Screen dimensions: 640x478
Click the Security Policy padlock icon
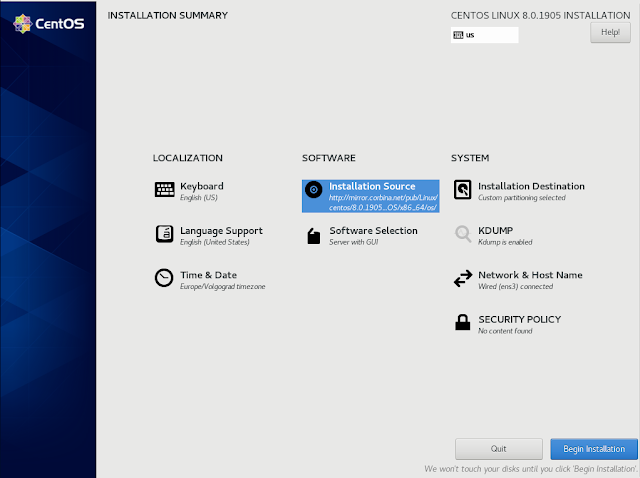pos(462,322)
